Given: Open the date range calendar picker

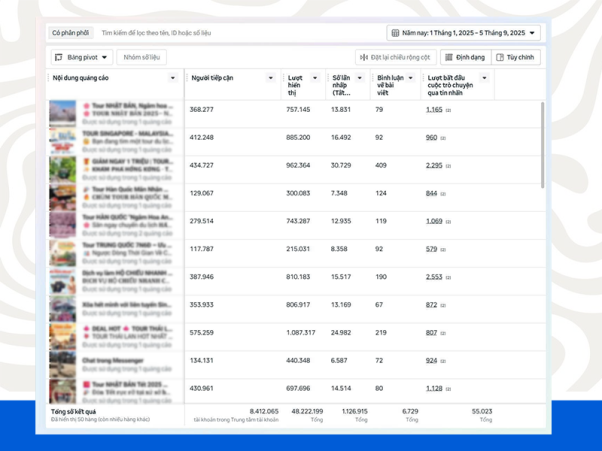Looking at the screenshot, I should [463, 33].
